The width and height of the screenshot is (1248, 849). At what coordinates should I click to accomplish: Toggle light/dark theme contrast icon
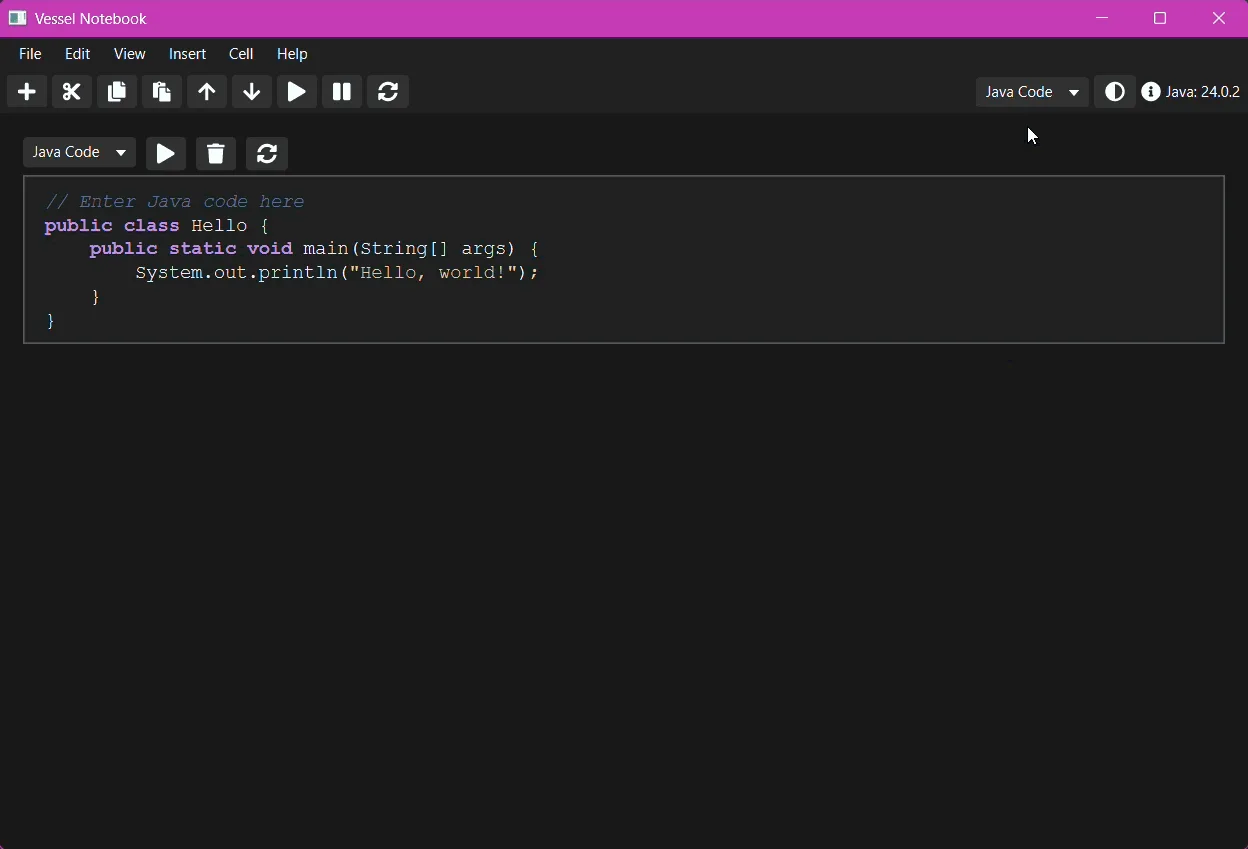point(1115,92)
